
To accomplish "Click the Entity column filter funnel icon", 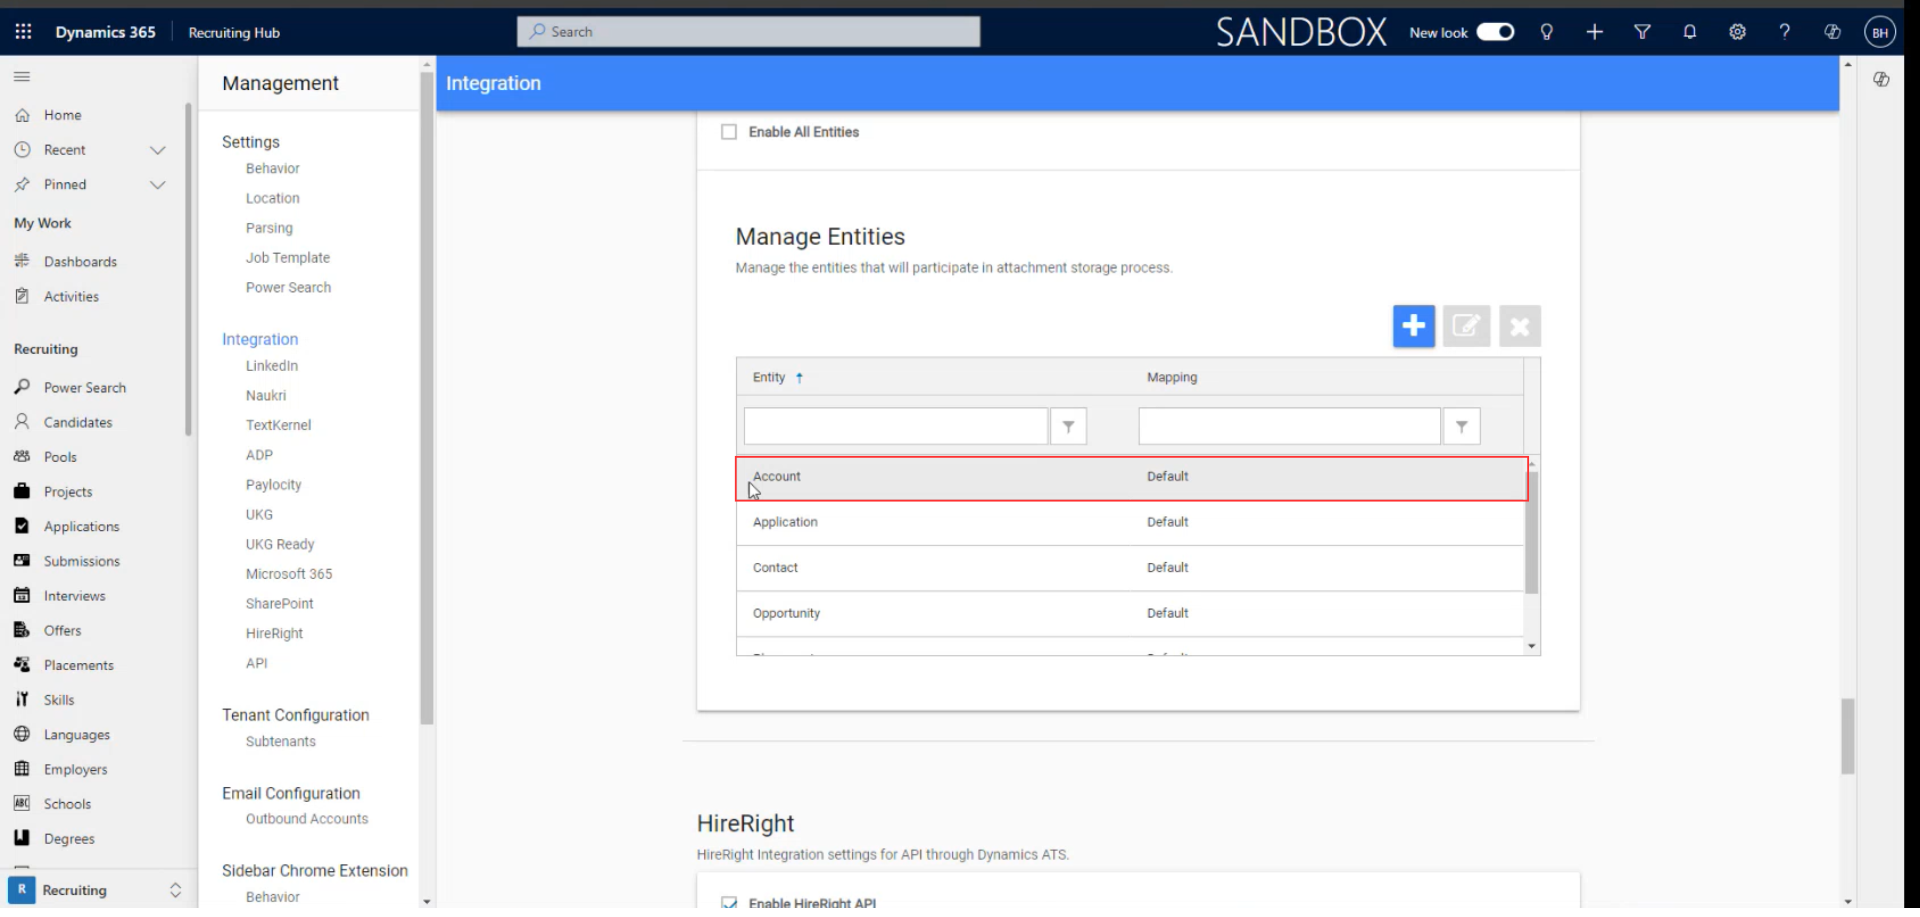I will (1068, 427).
